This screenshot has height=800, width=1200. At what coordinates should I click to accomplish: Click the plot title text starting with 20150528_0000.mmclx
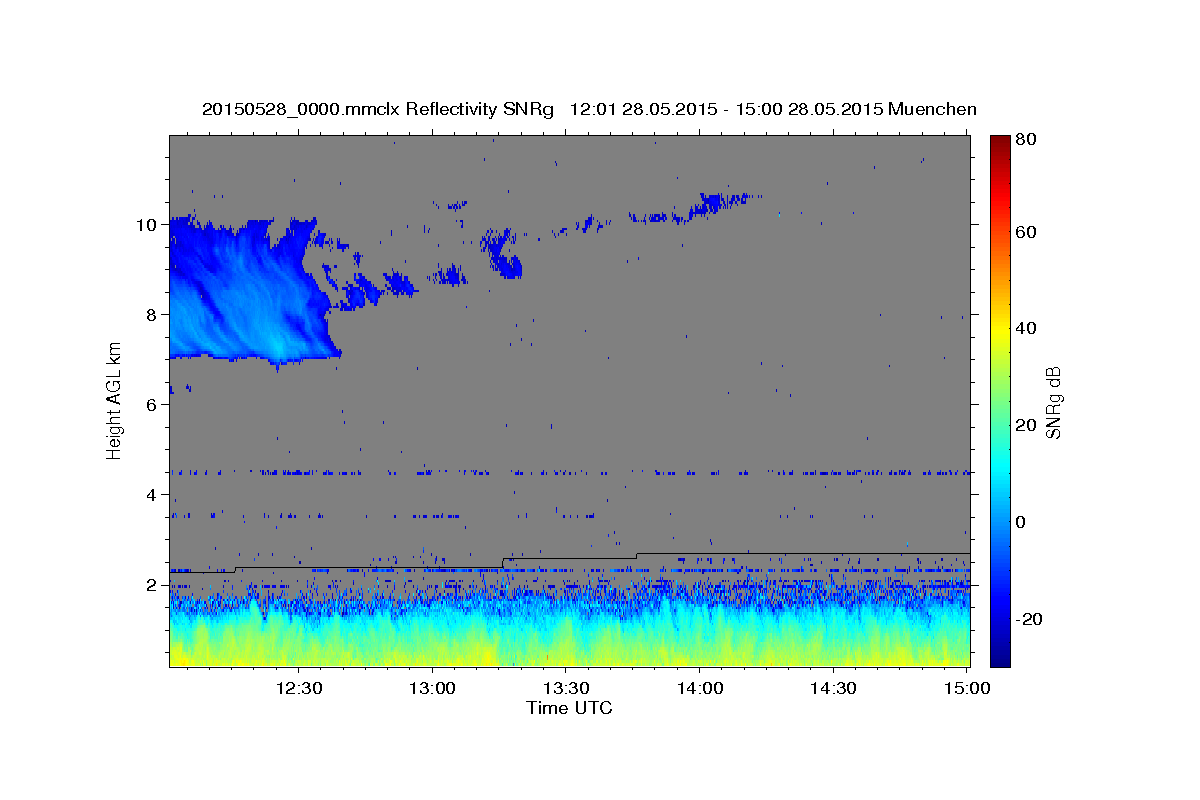click(589, 109)
